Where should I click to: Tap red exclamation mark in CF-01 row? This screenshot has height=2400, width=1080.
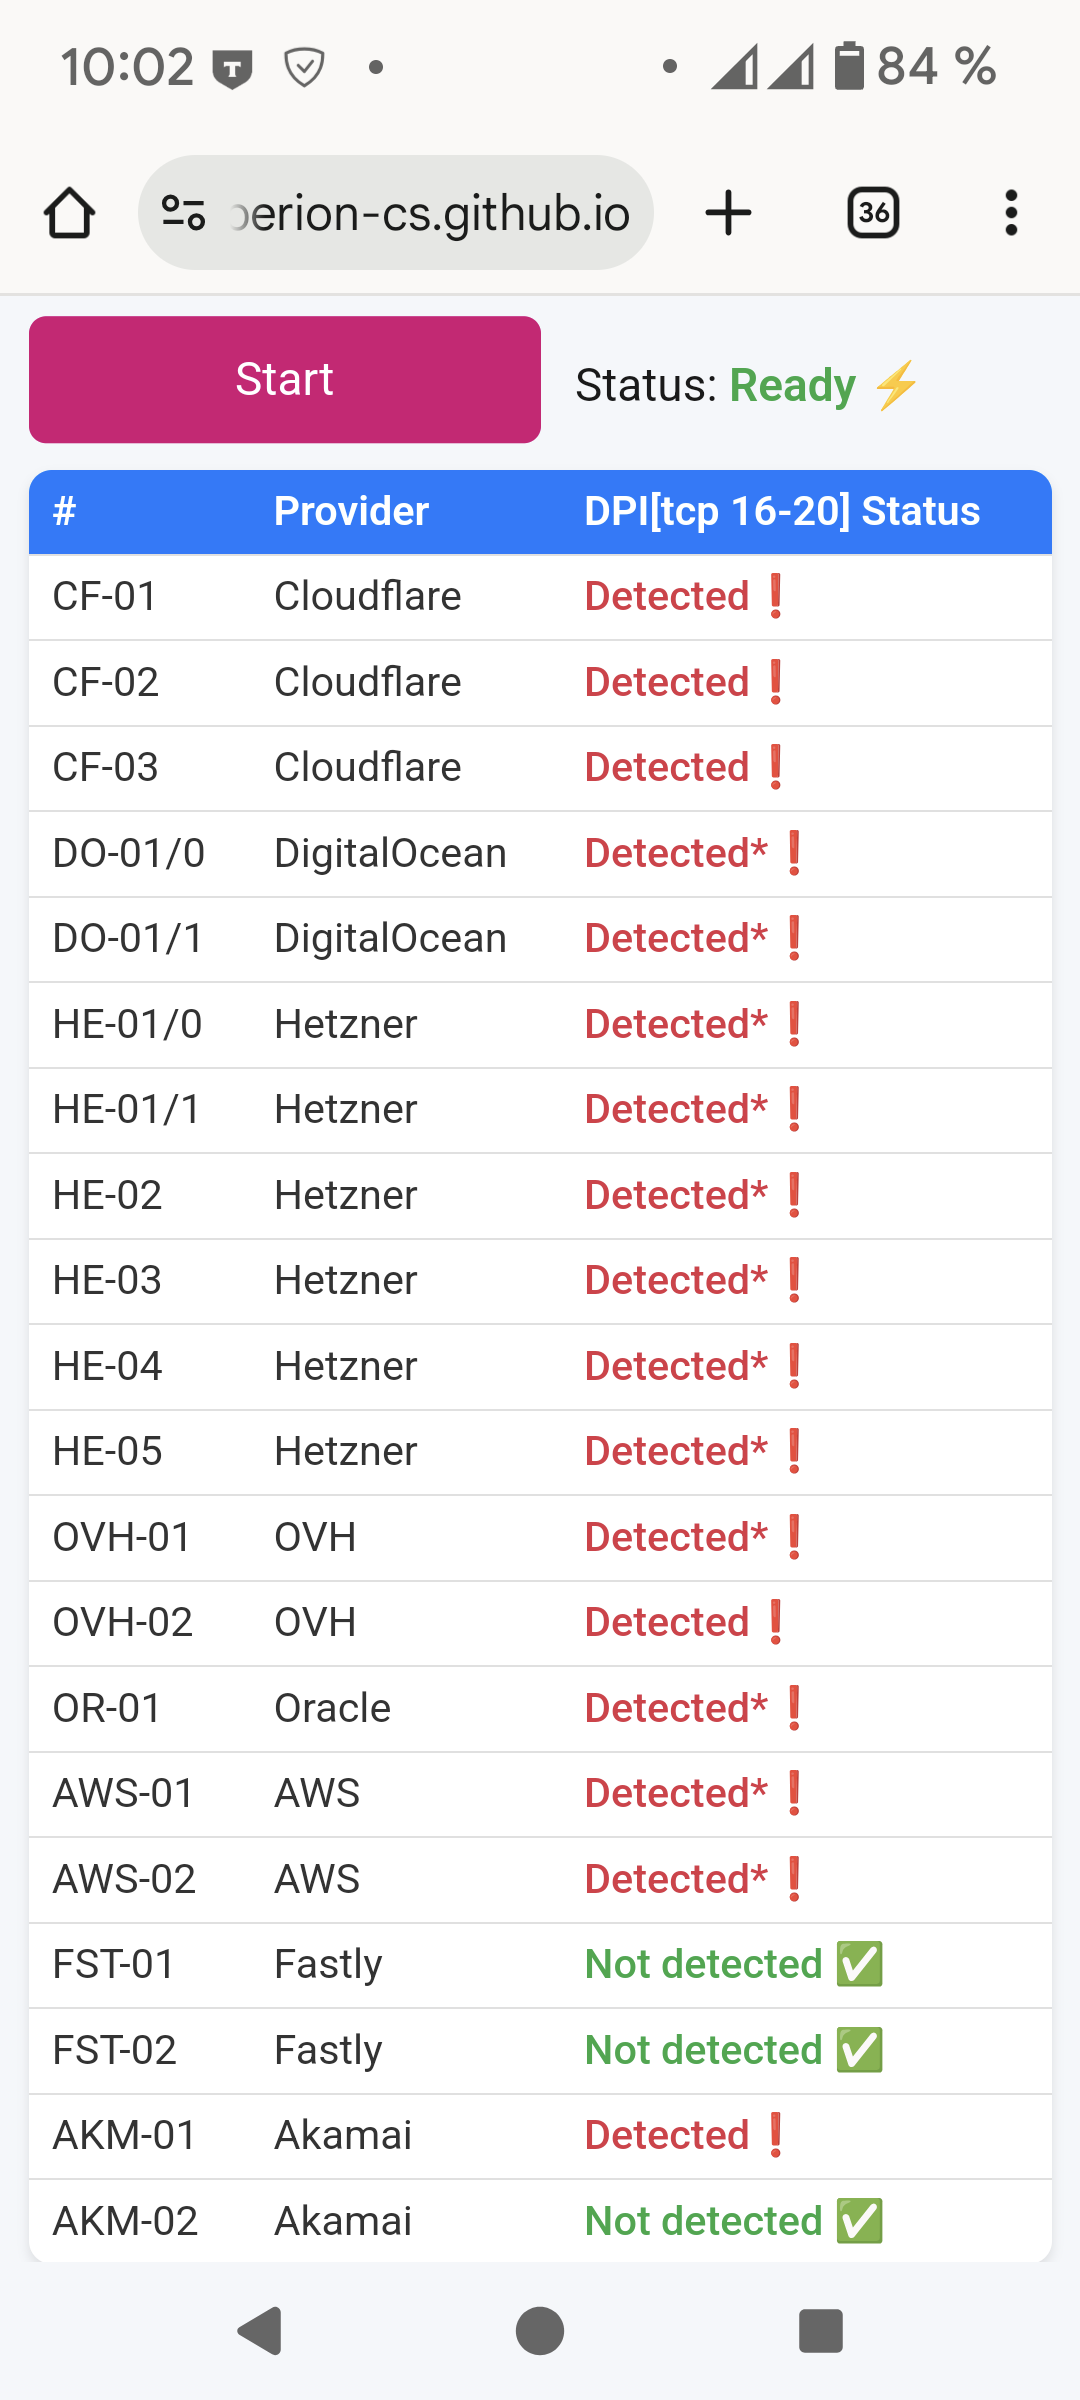(776, 597)
